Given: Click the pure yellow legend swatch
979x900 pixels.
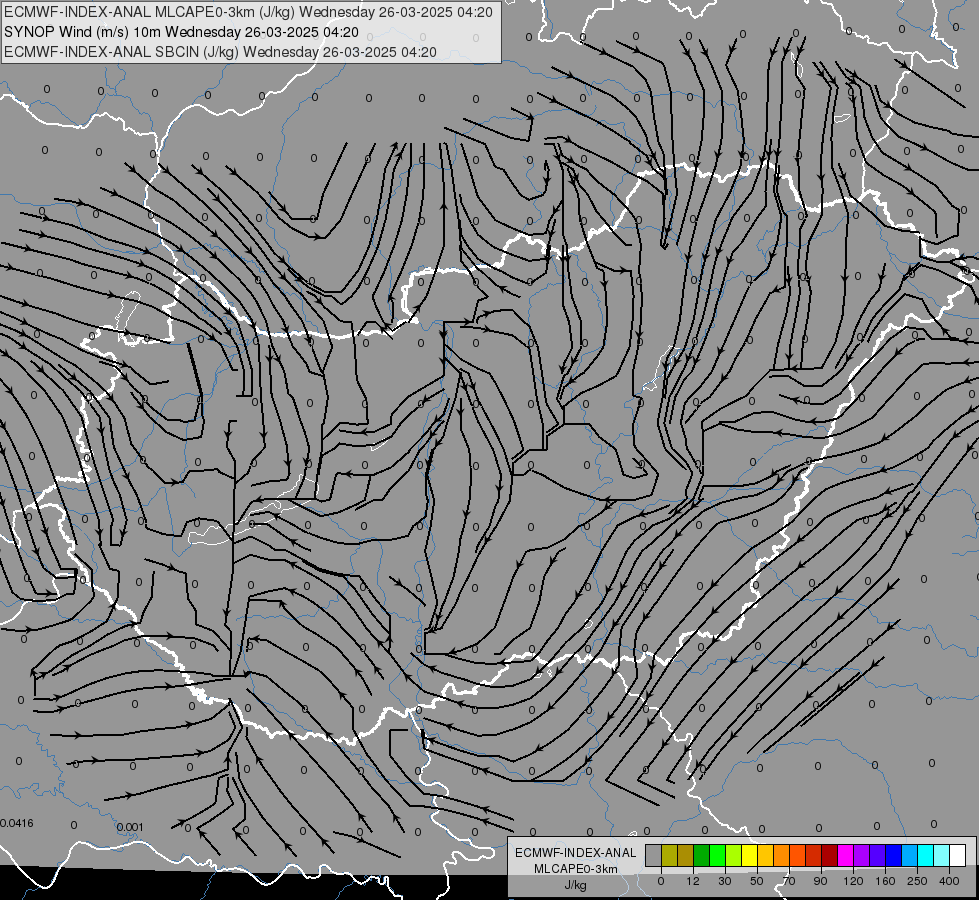Looking at the screenshot, I should point(749,855).
